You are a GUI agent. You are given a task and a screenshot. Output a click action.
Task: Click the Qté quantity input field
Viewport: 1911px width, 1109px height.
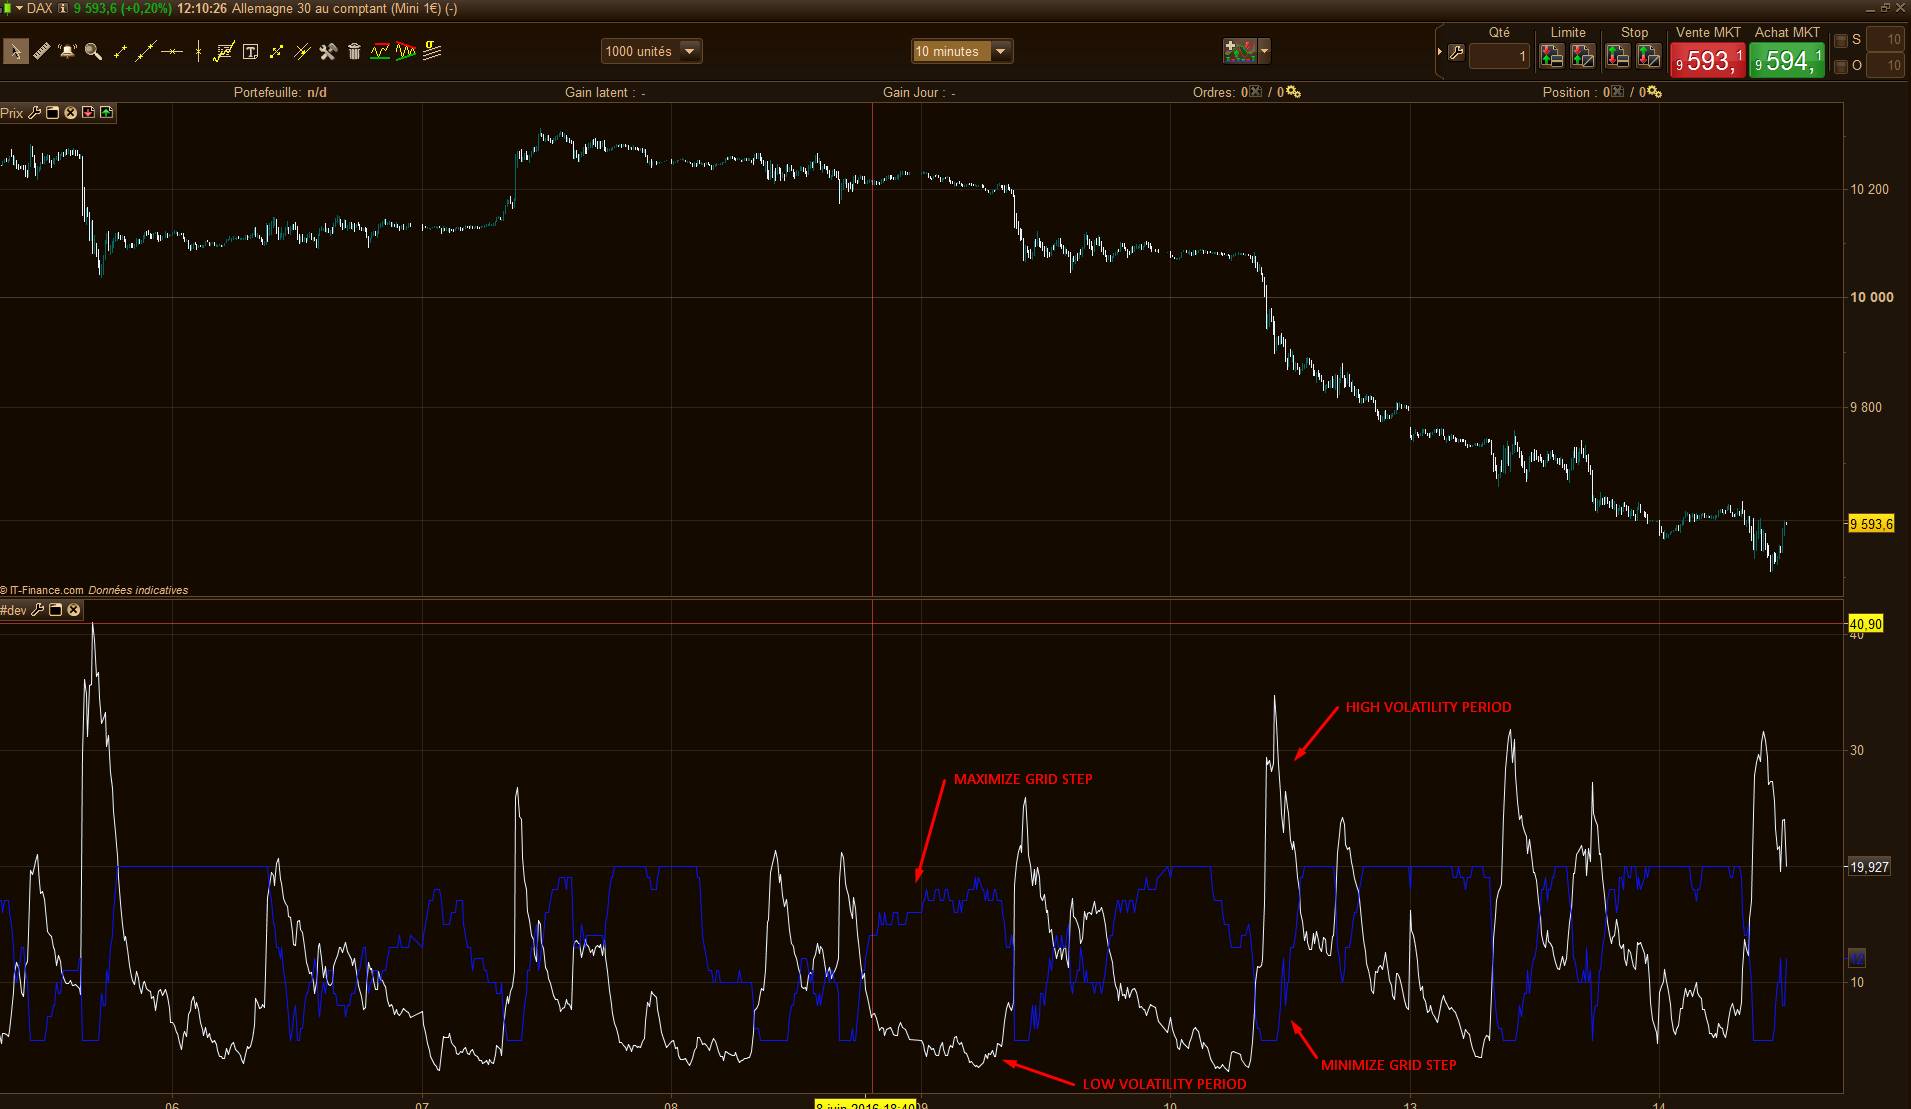pos(1499,56)
